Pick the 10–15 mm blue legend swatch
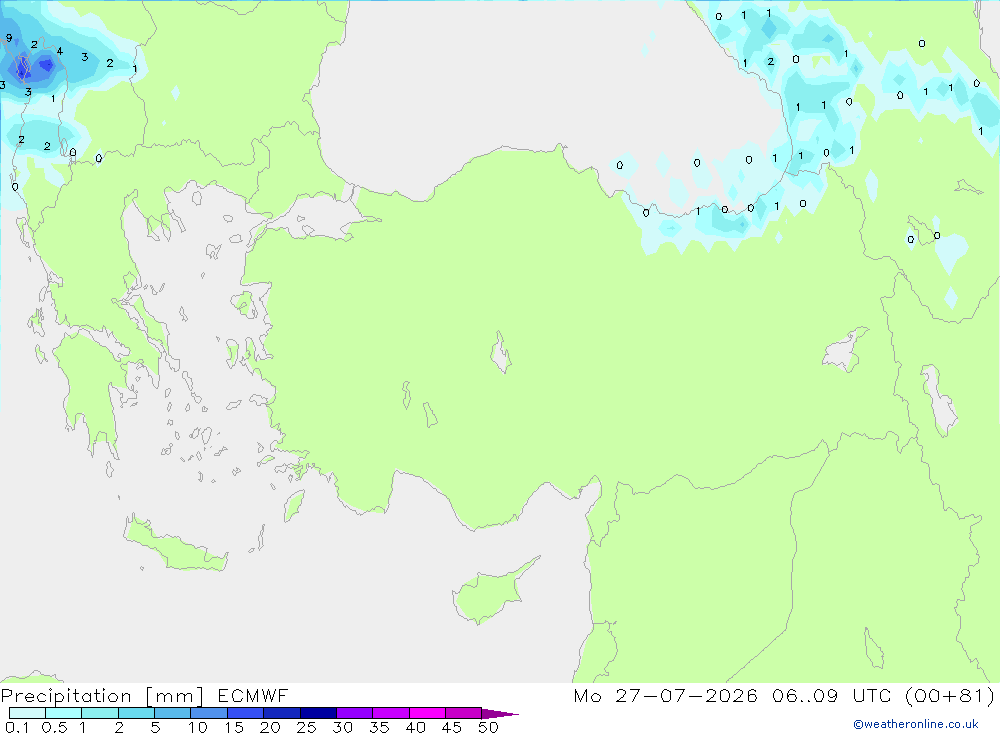Viewport: 1000px width, 733px height. point(209,713)
